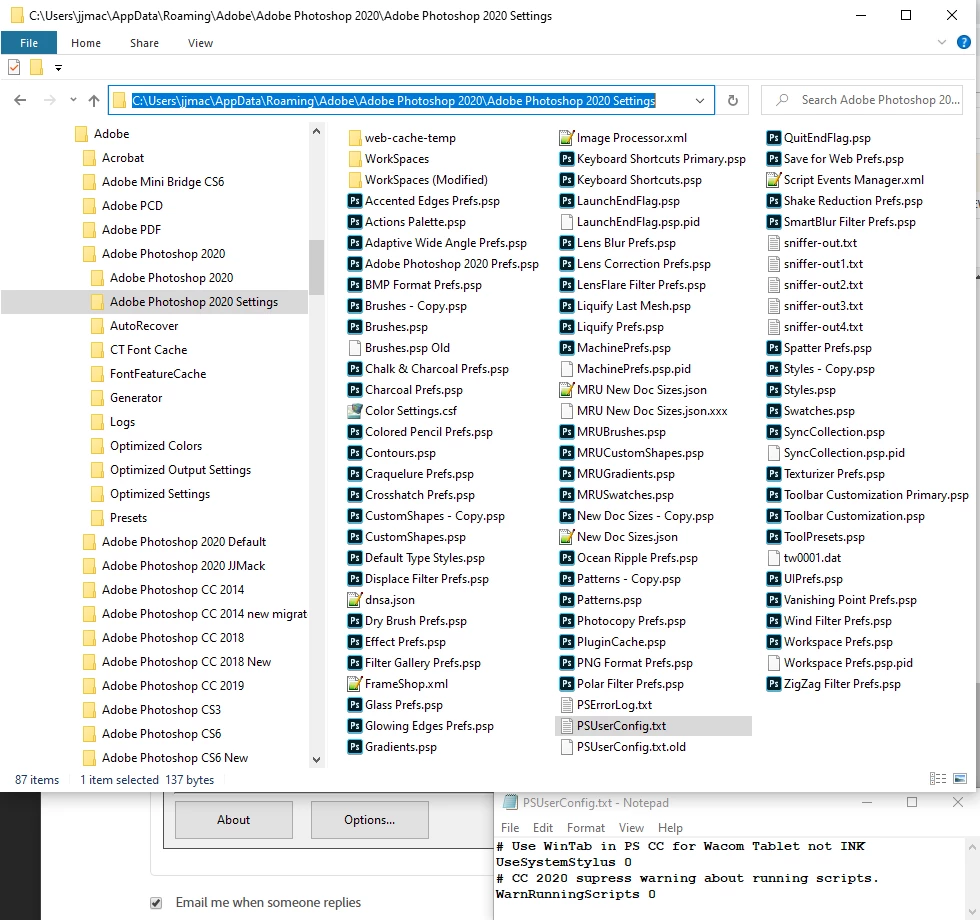This screenshot has height=920, width=980.
Task: Open the address bar history dropdown
Action: [x=700, y=100]
